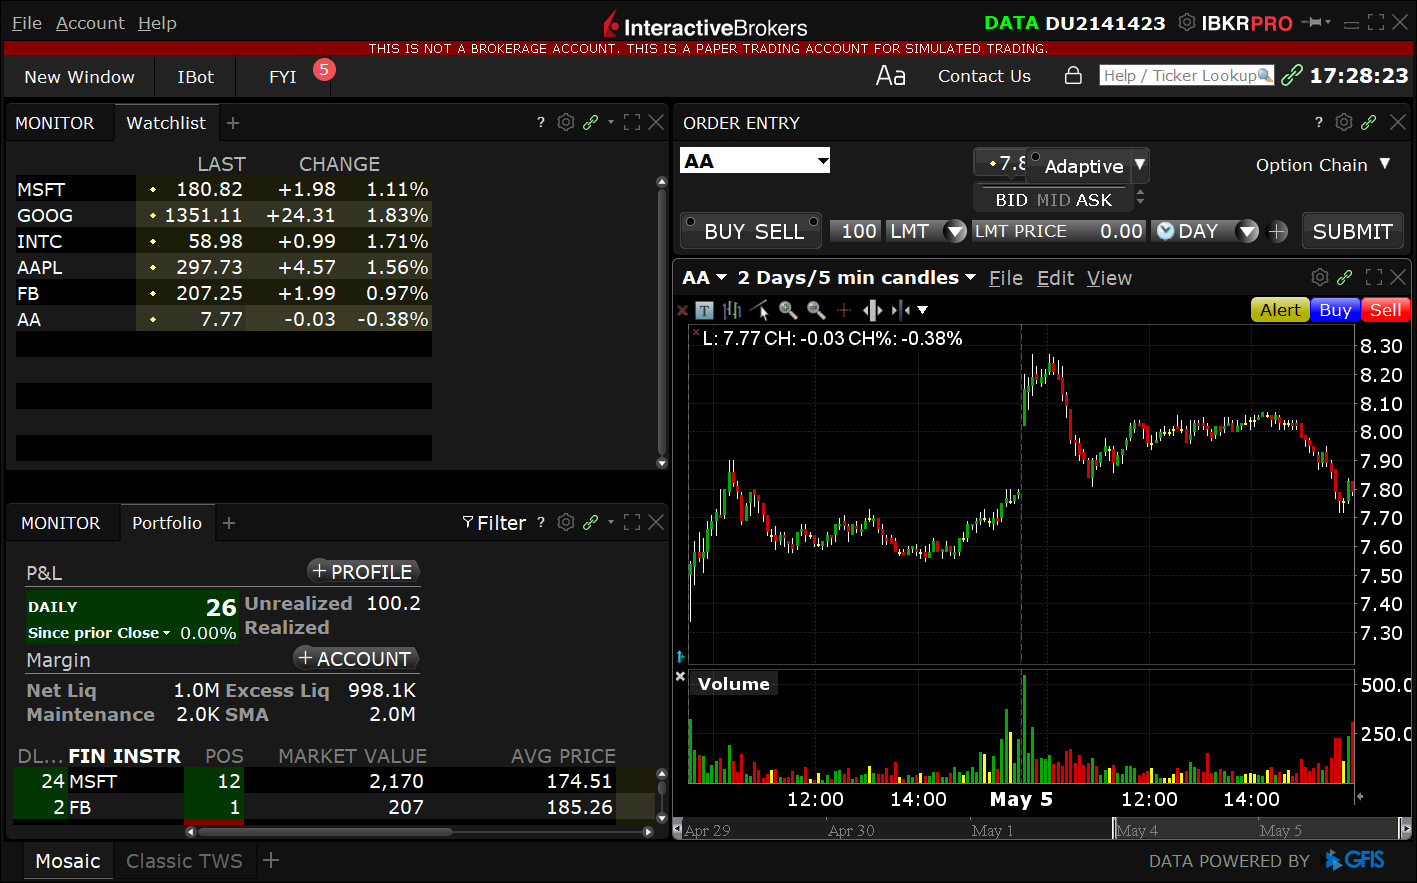1417x883 pixels.
Task: Open the AA symbol dropdown in Order Entry
Action: 822,161
